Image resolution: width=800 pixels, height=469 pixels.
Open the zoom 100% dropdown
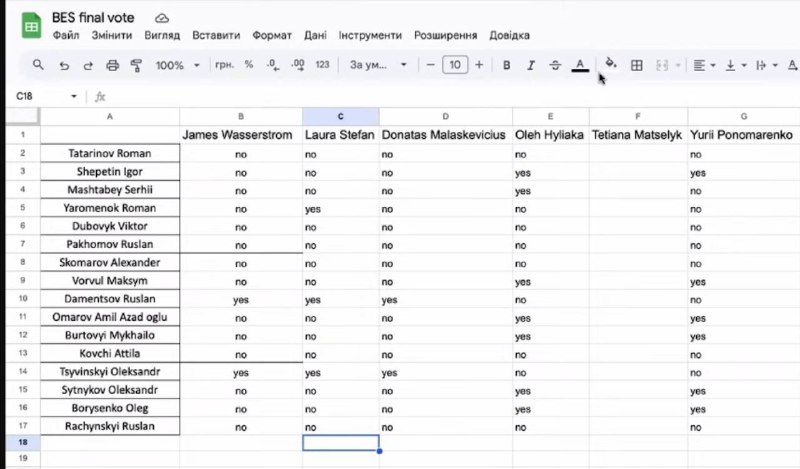pos(178,65)
